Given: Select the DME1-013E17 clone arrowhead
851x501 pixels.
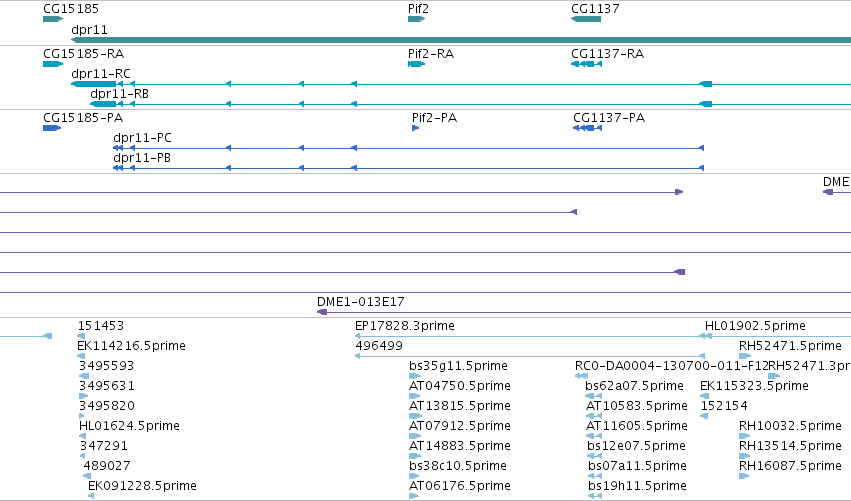Looking at the screenshot, I should (322, 312).
